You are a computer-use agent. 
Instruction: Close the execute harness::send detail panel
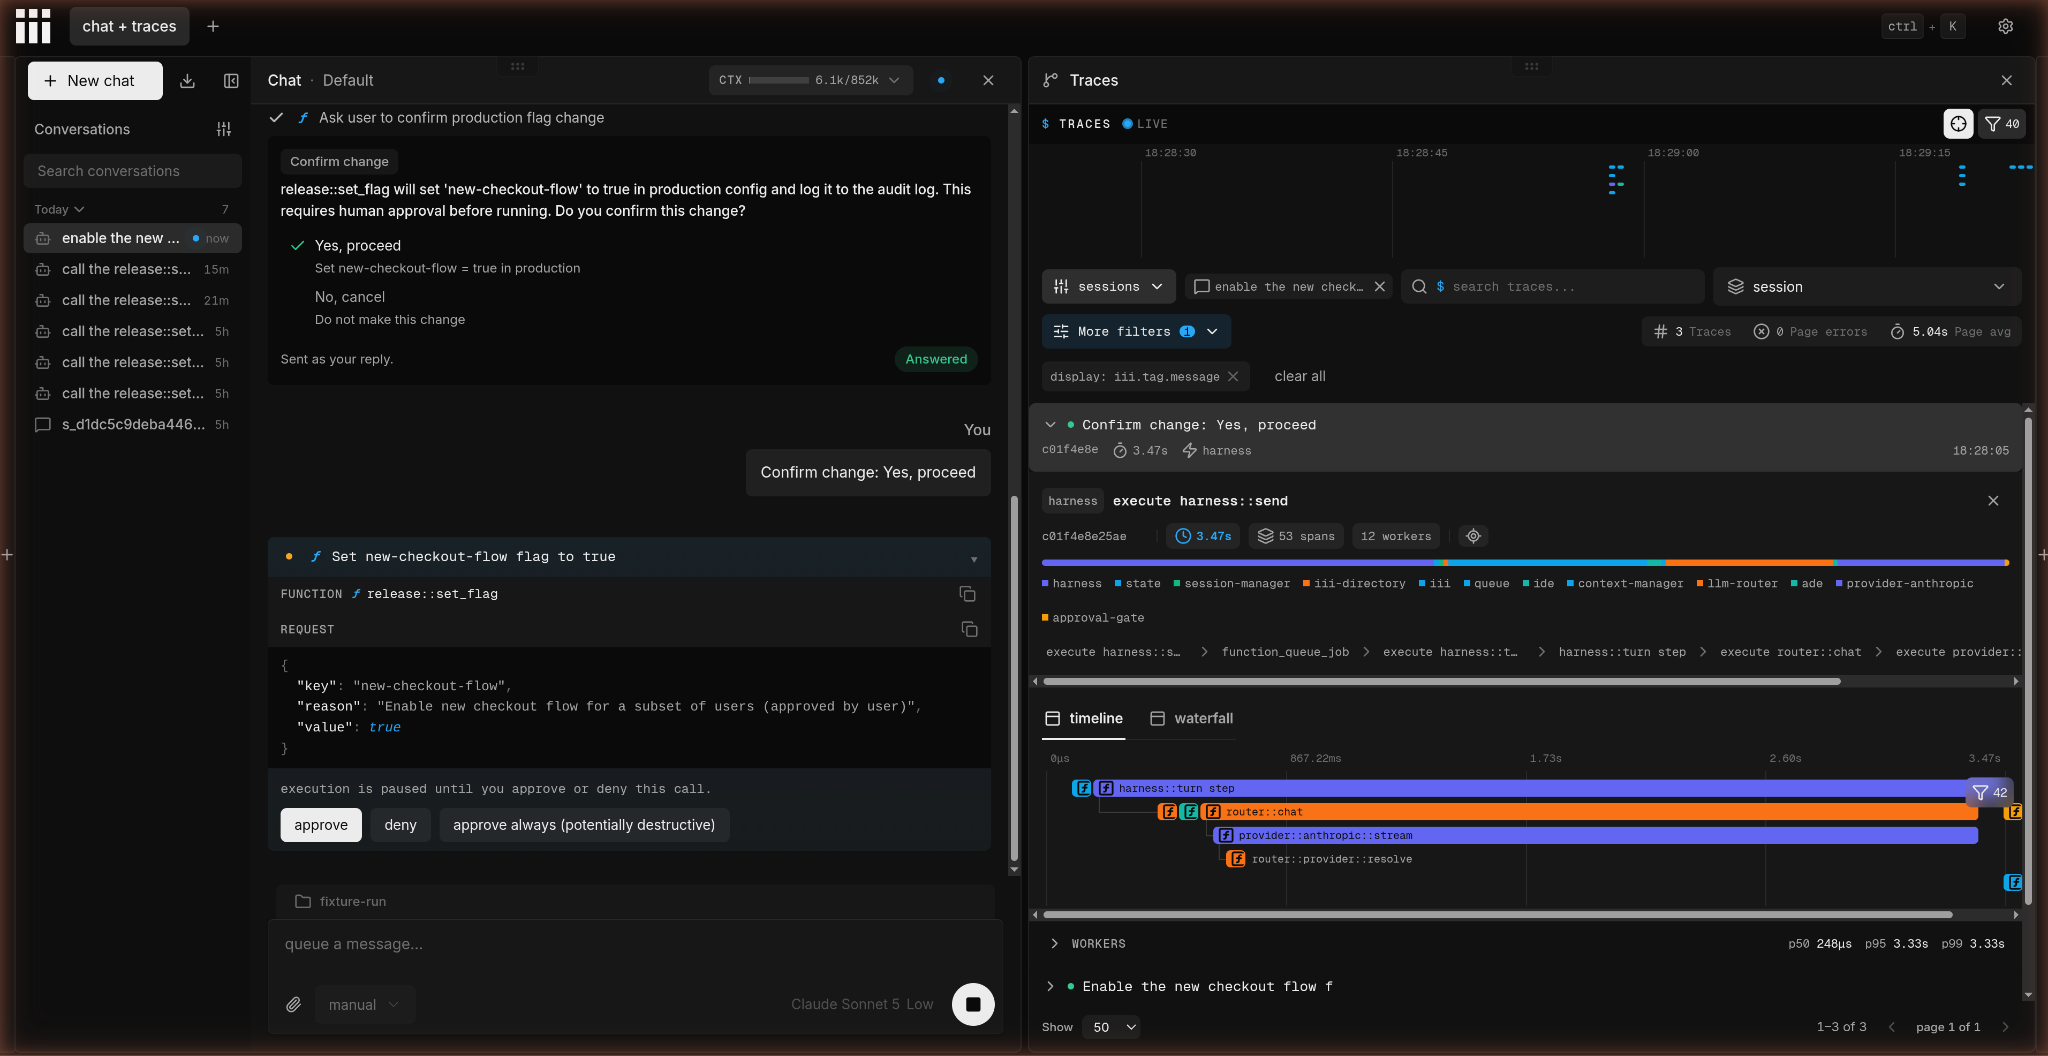click(x=1993, y=501)
